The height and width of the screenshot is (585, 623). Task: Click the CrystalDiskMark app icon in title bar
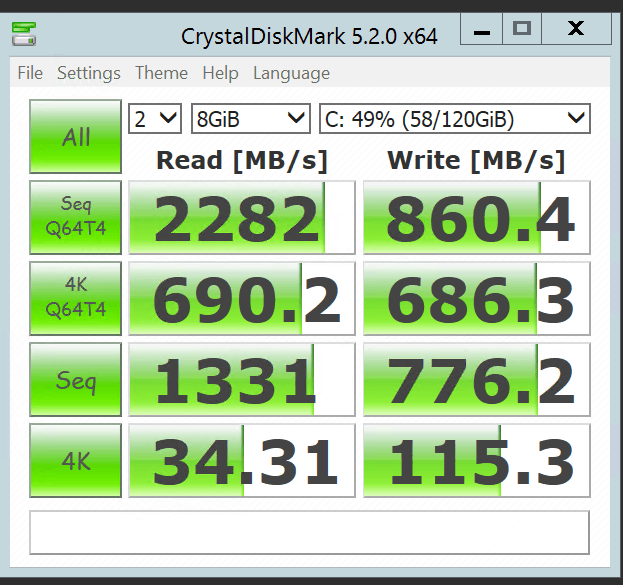click(x=24, y=34)
